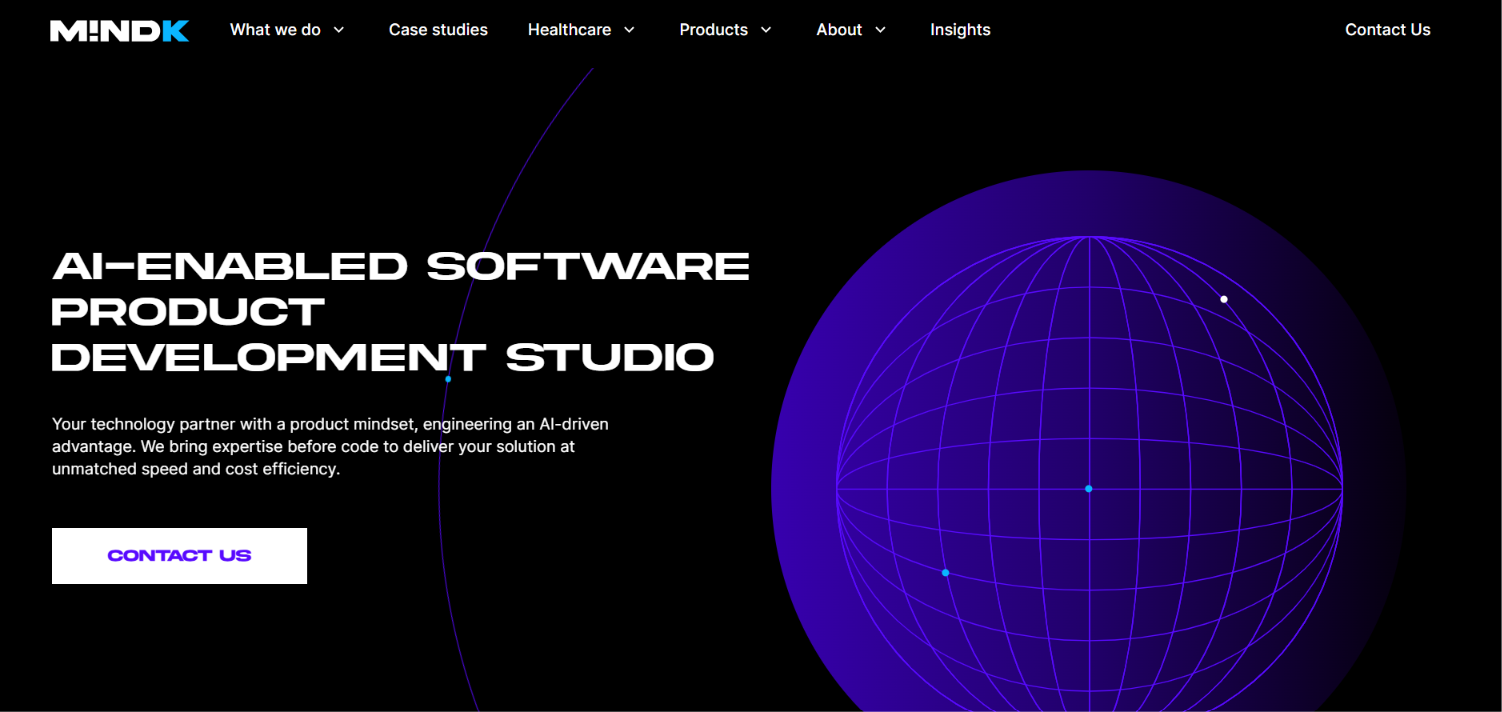Click Contact Us in the top navigation
Viewport: 1502px width, 712px height.
1388,30
